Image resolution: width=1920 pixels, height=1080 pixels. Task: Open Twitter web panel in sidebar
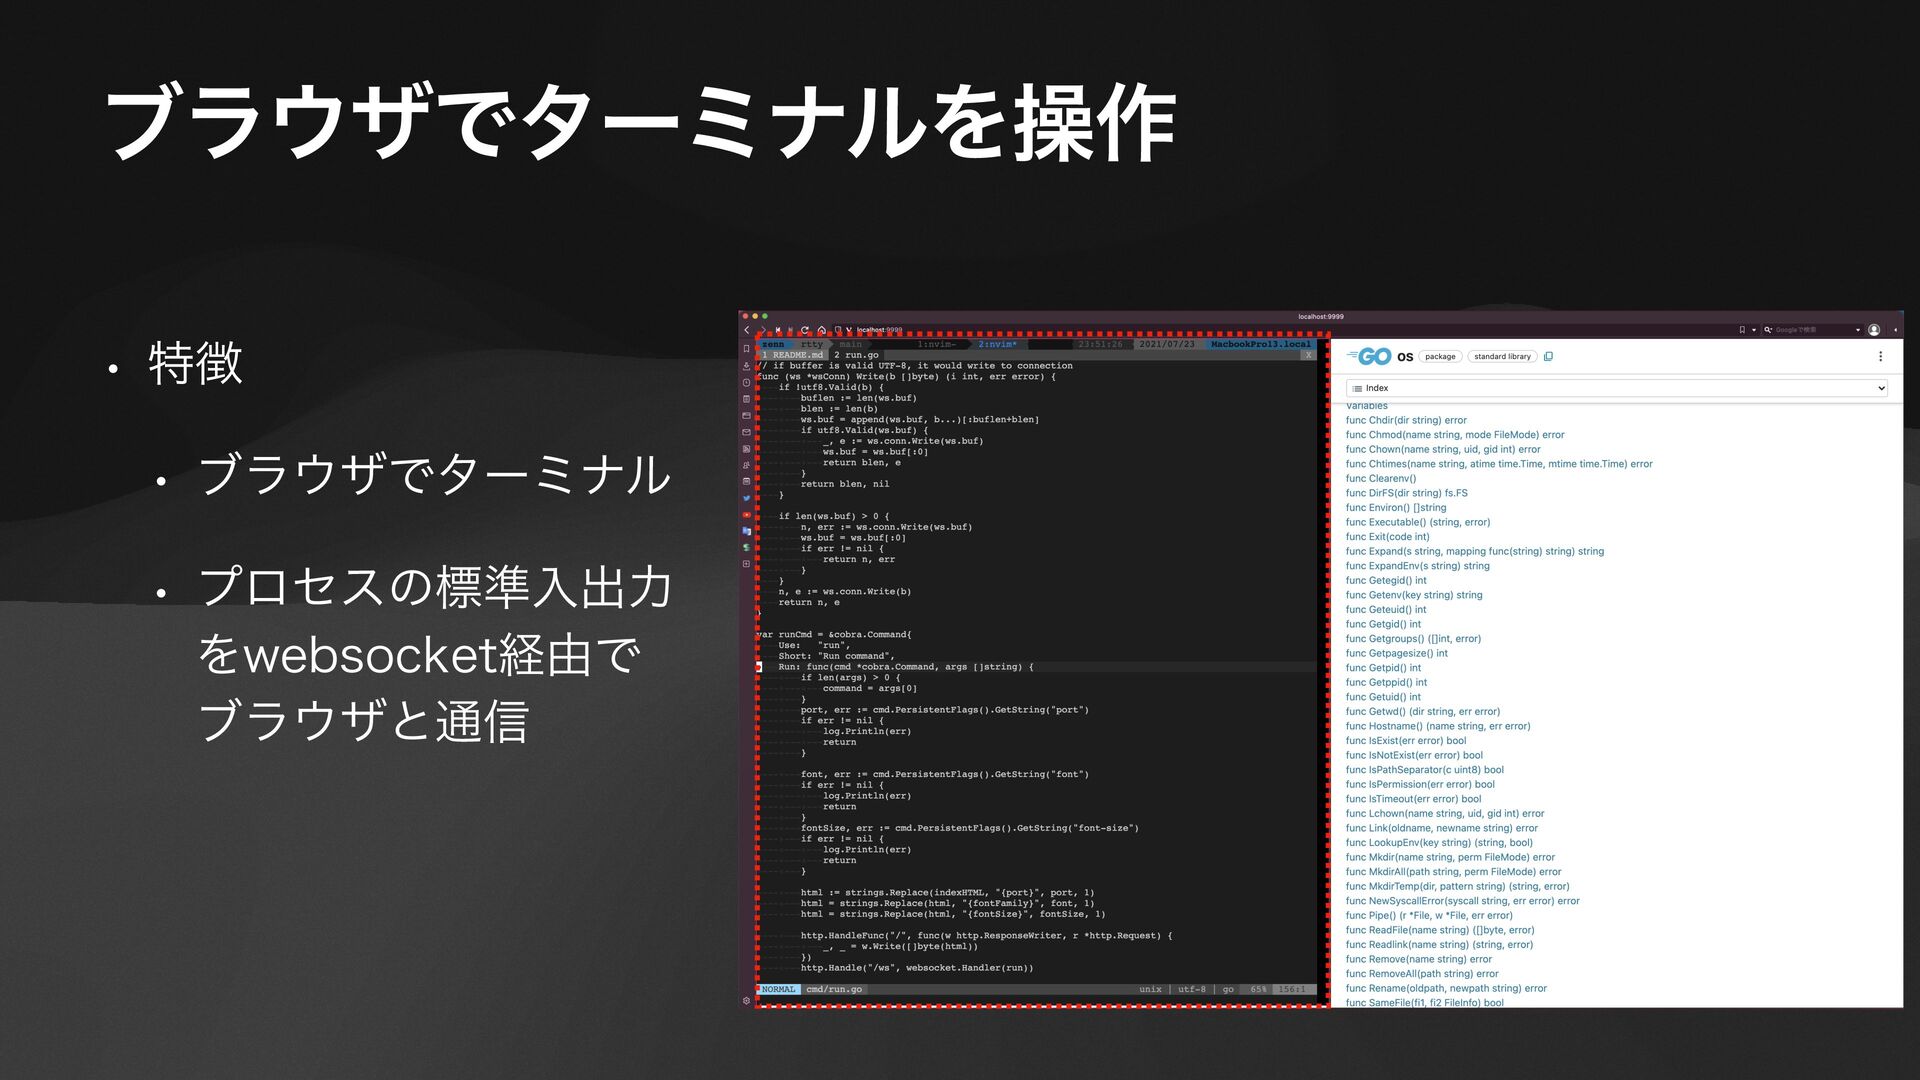[x=747, y=498]
